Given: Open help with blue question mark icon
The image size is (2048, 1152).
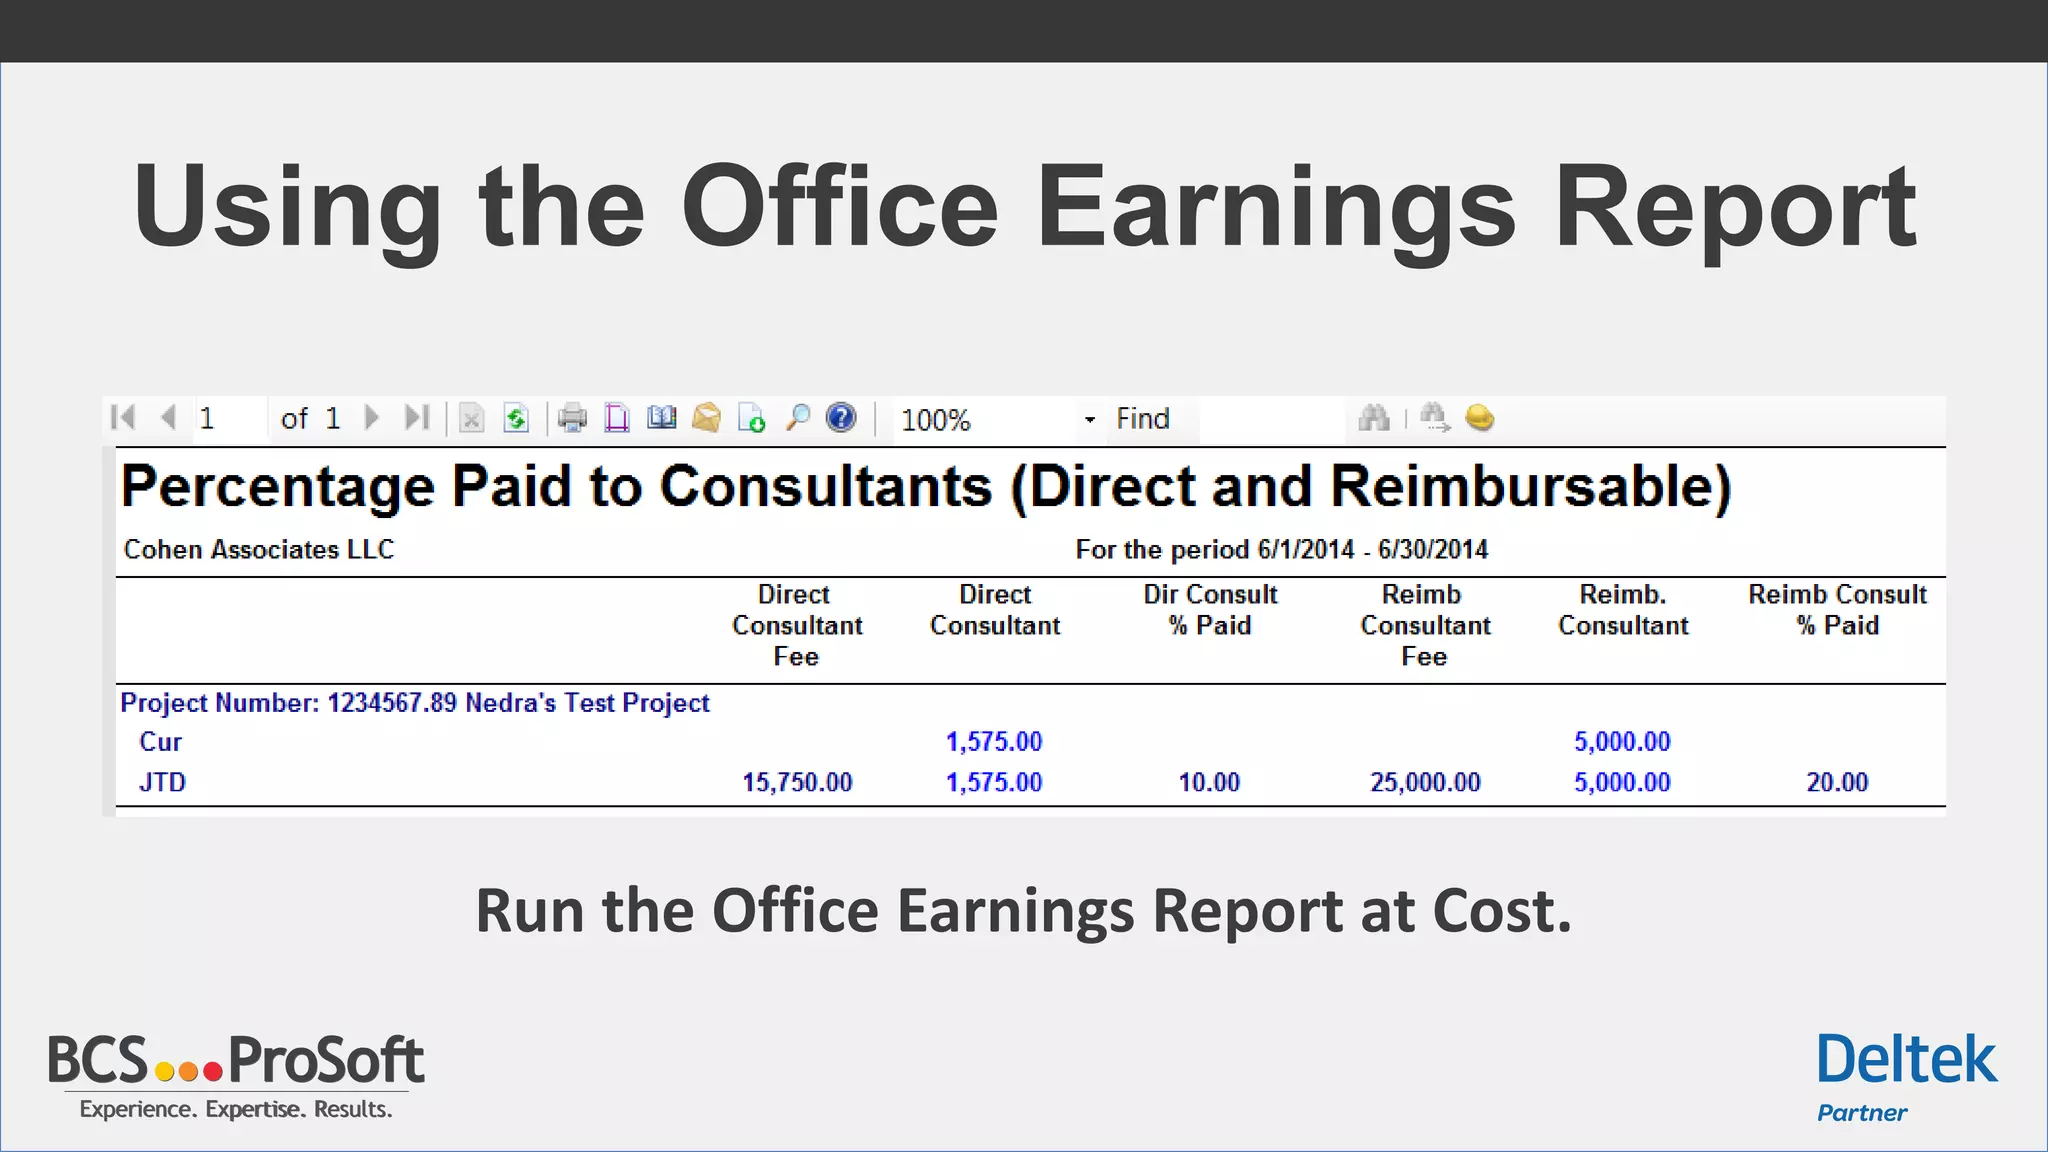Looking at the screenshot, I should [841, 418].
